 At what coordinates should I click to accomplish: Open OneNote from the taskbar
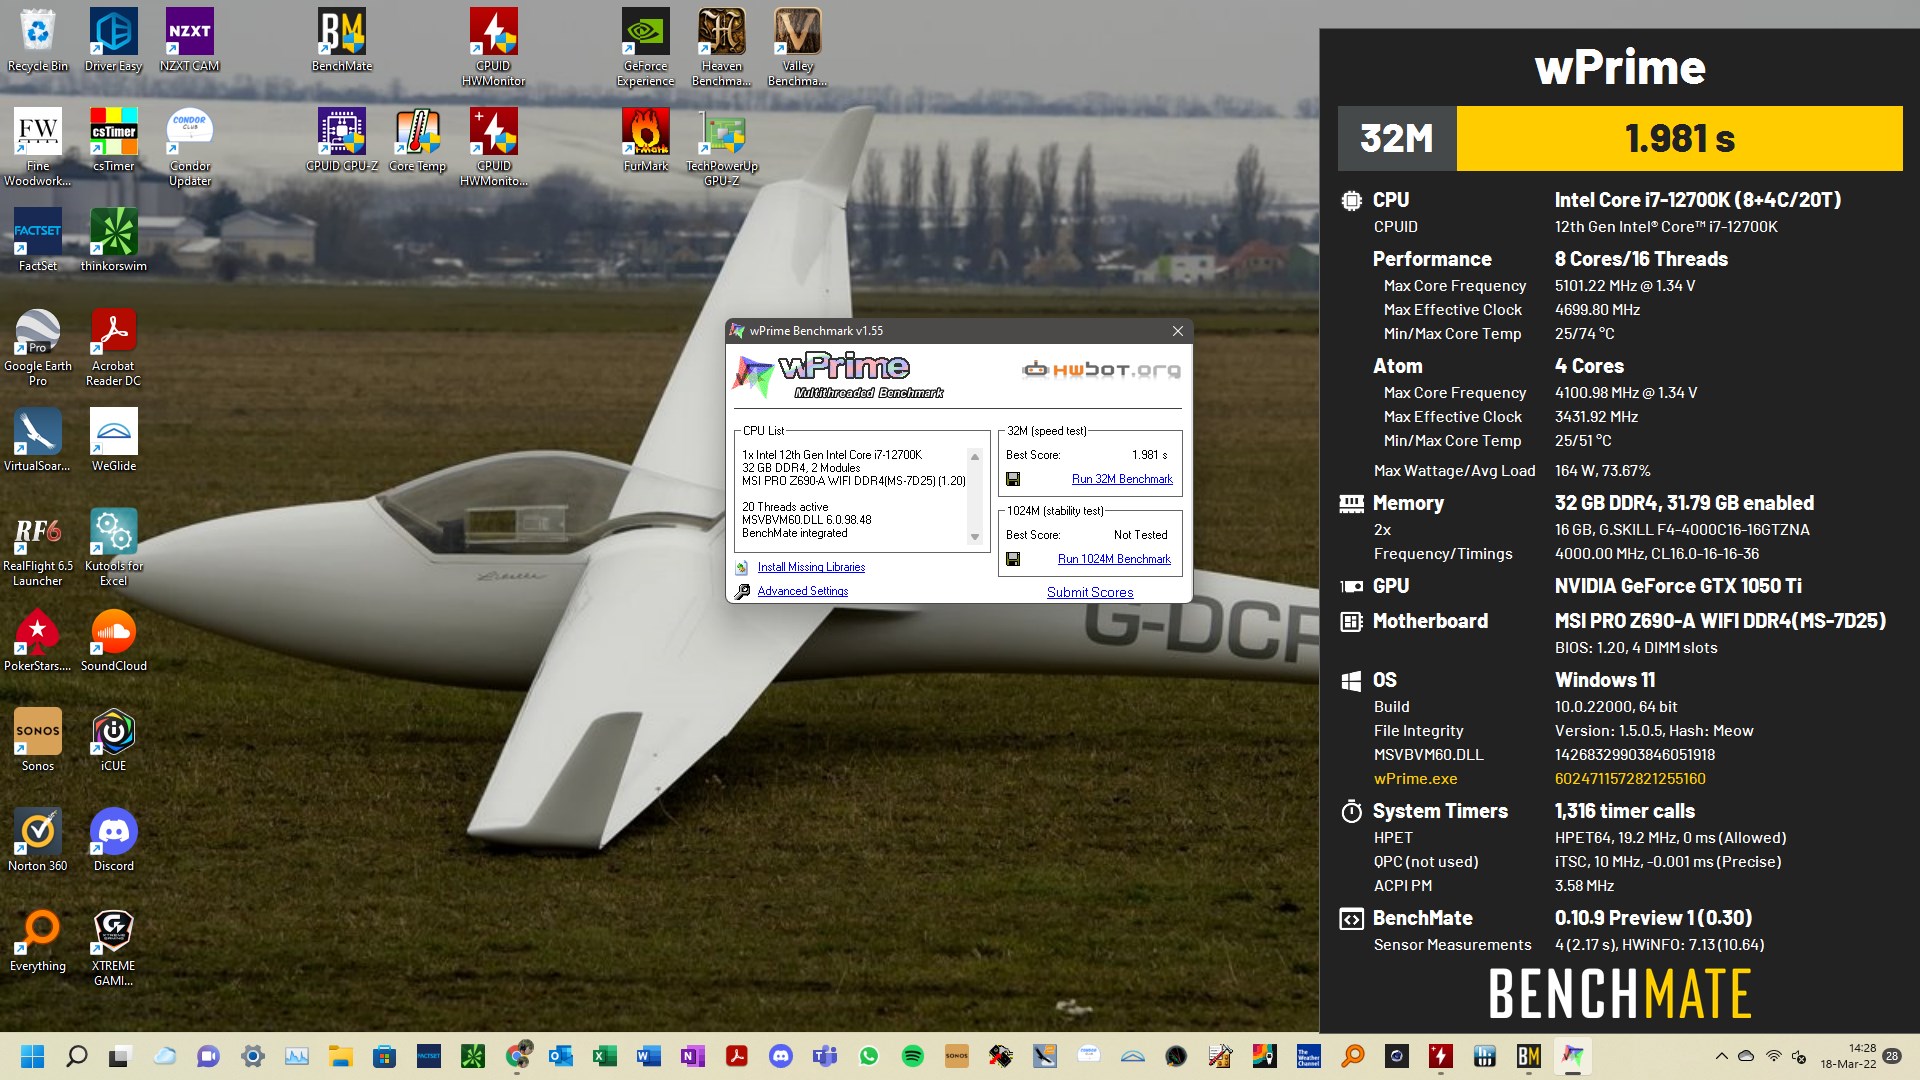tap(693, 1056)
